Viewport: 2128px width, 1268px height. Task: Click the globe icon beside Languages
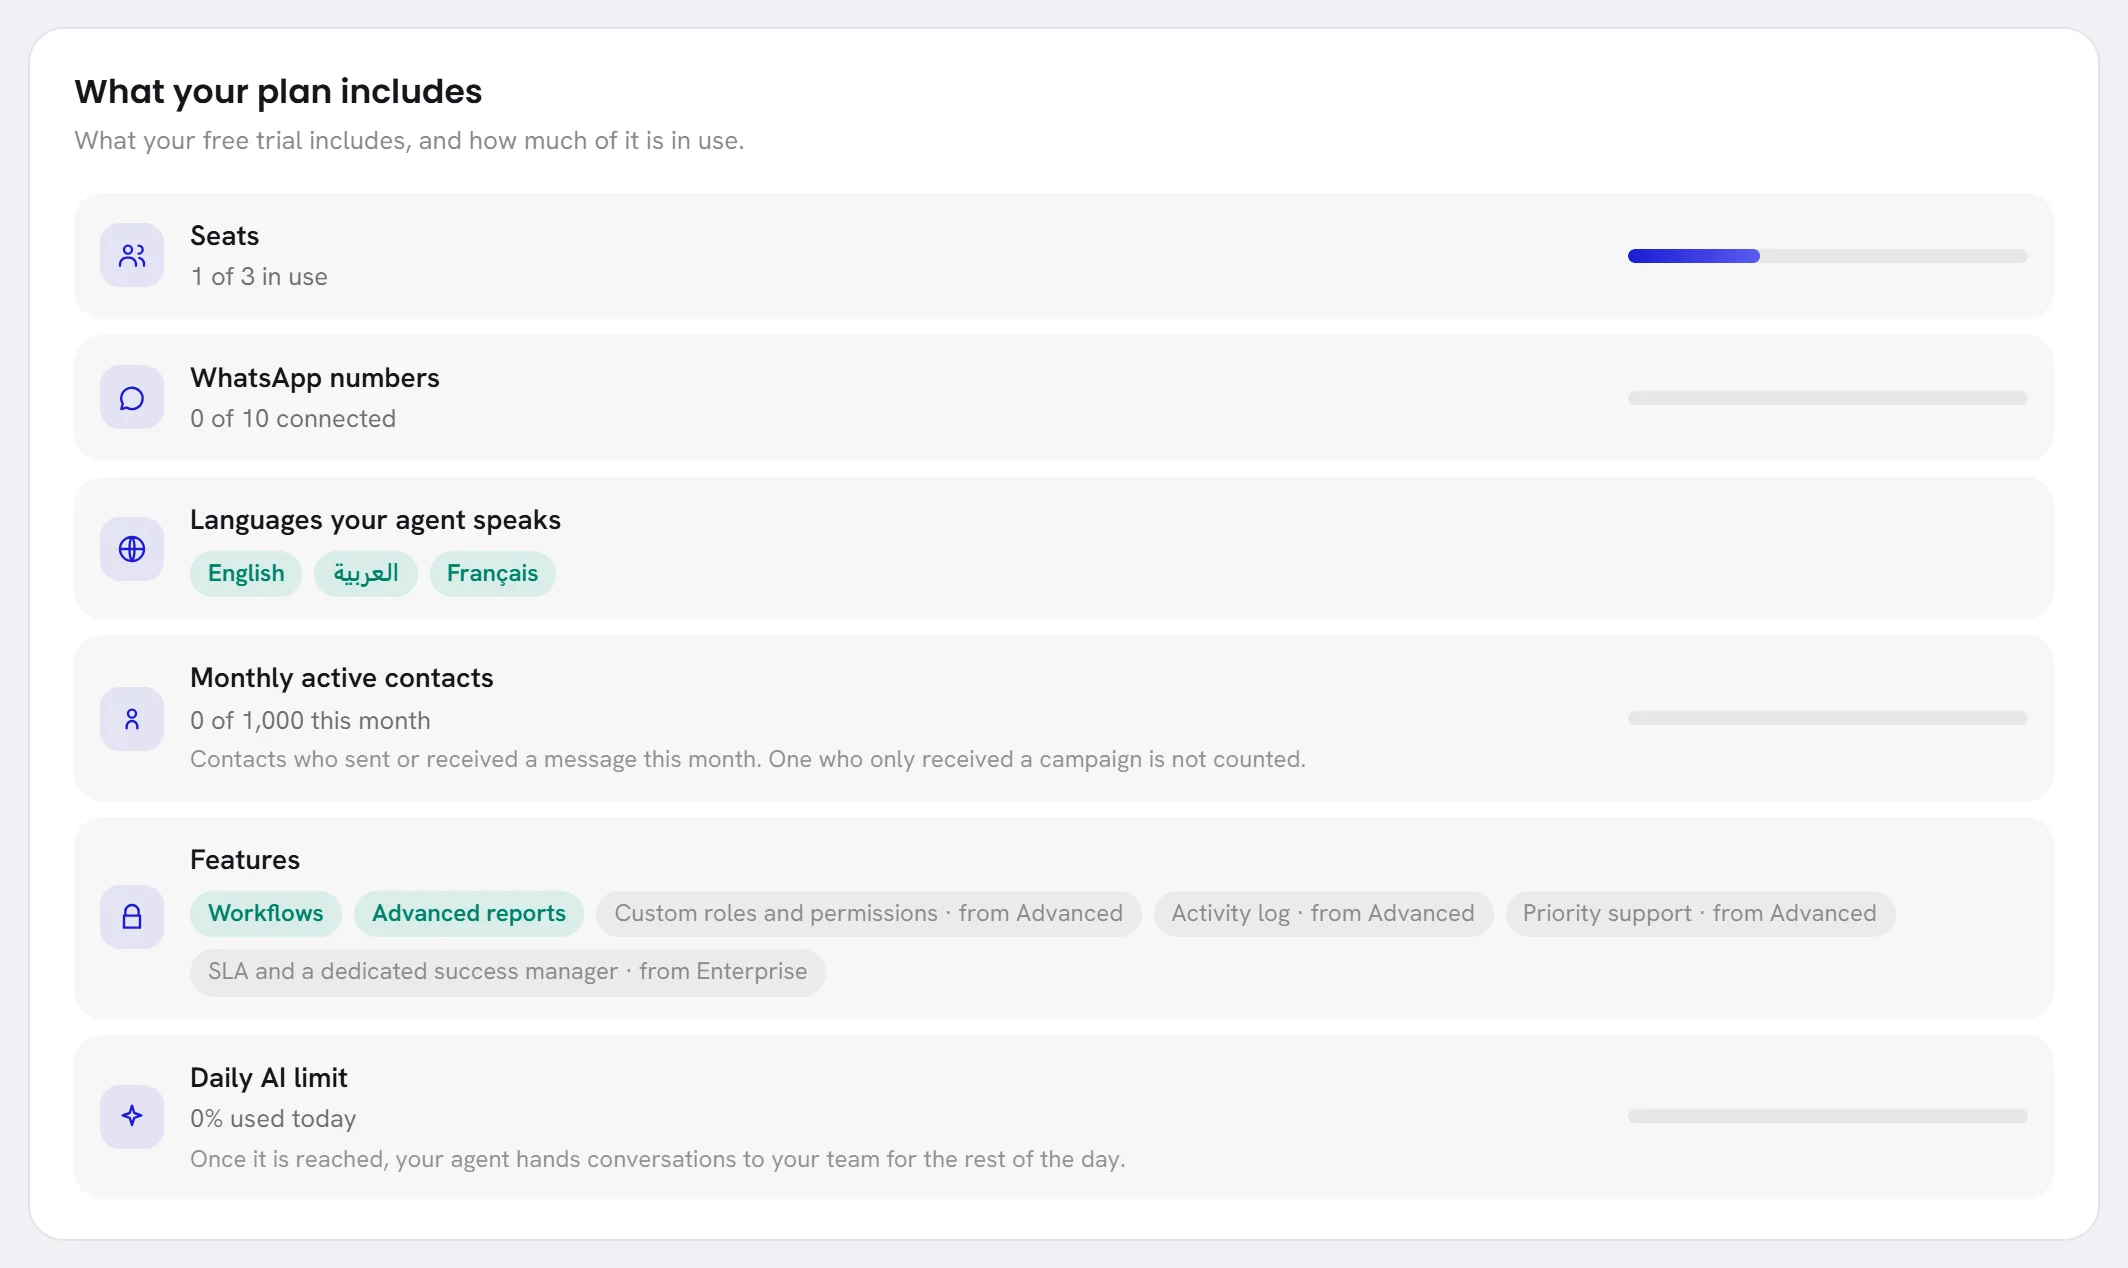(132, 548)
